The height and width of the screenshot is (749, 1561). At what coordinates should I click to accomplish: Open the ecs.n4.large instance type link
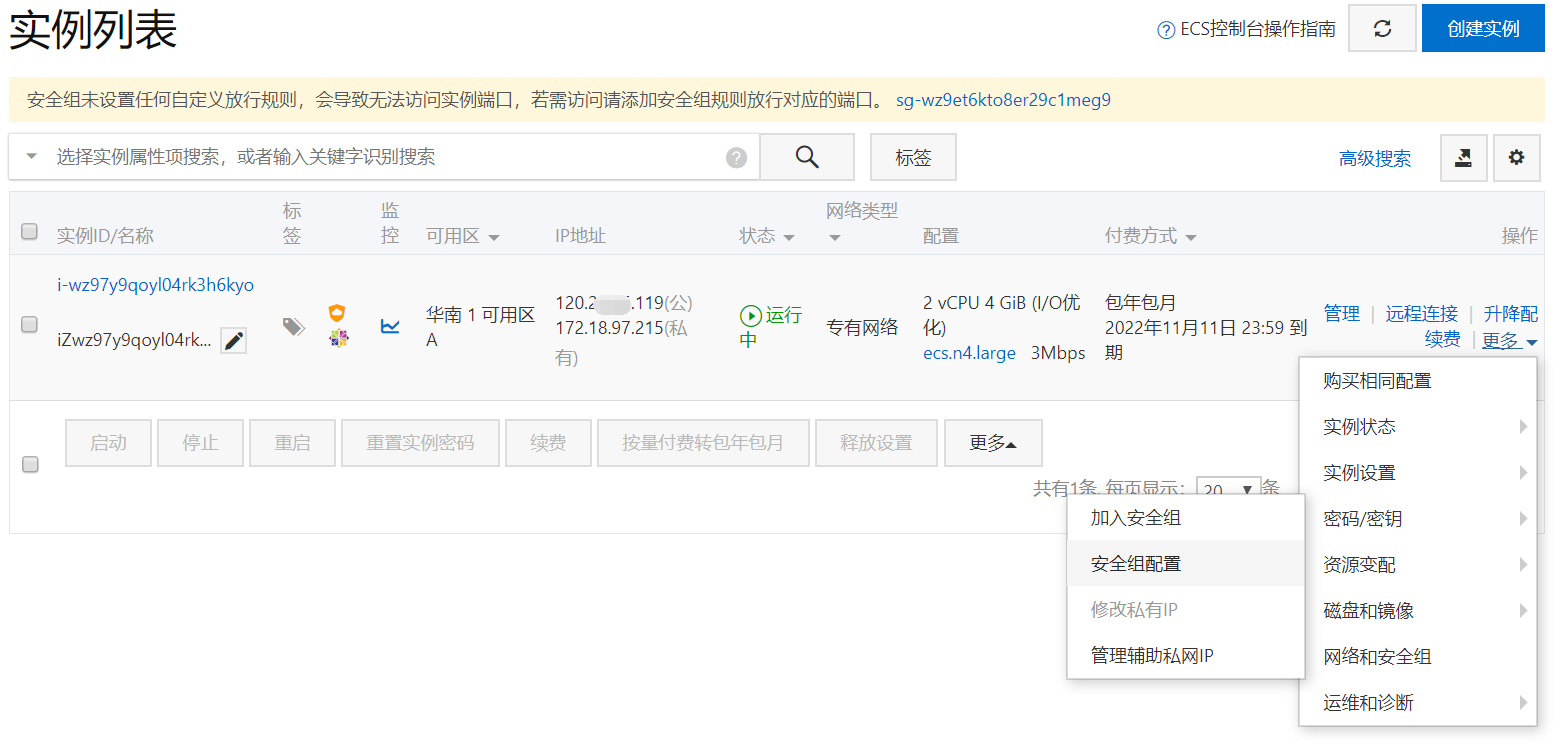pyautogui.click(x=969, y=353)
